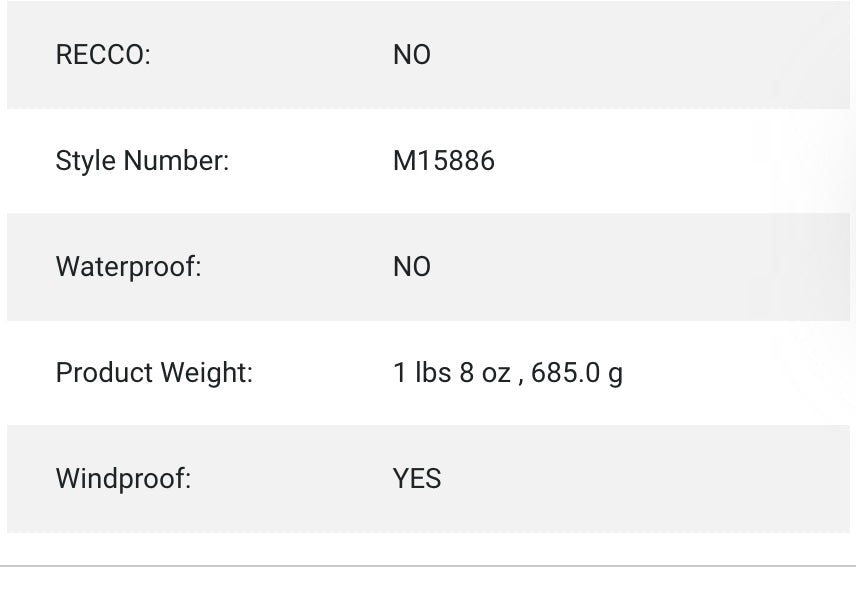Click the lbs unit in the weight value
The height and width of the screenshot is (612, 856).
coord(433,373)
